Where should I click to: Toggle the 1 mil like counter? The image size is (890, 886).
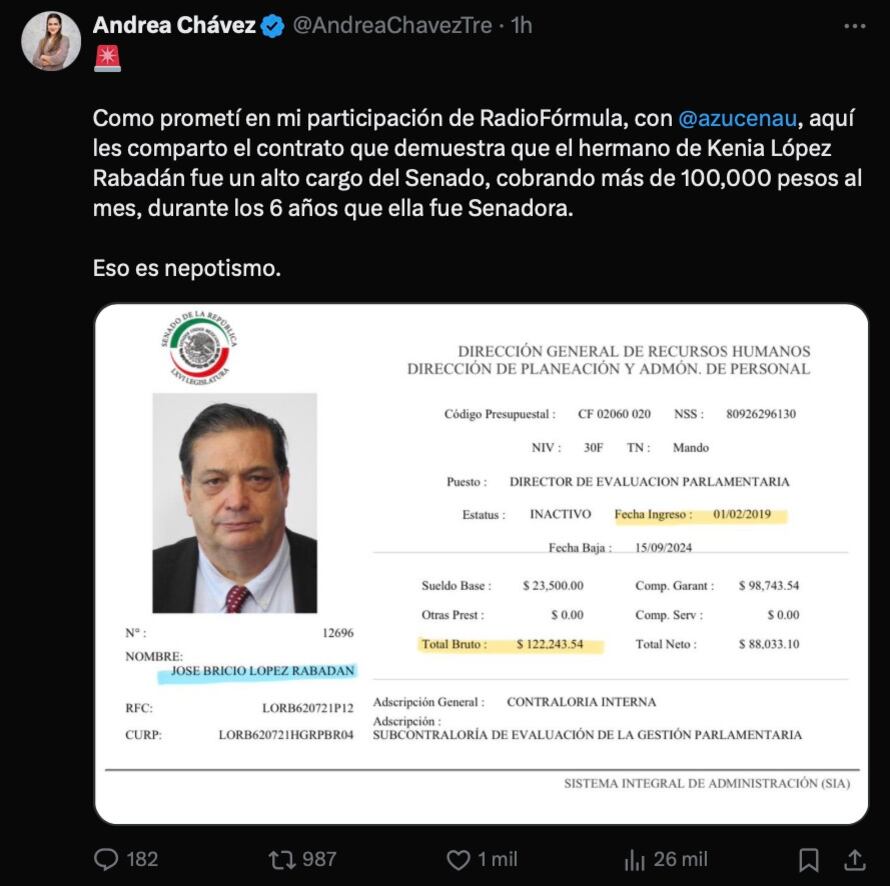(x=495, y=858)
